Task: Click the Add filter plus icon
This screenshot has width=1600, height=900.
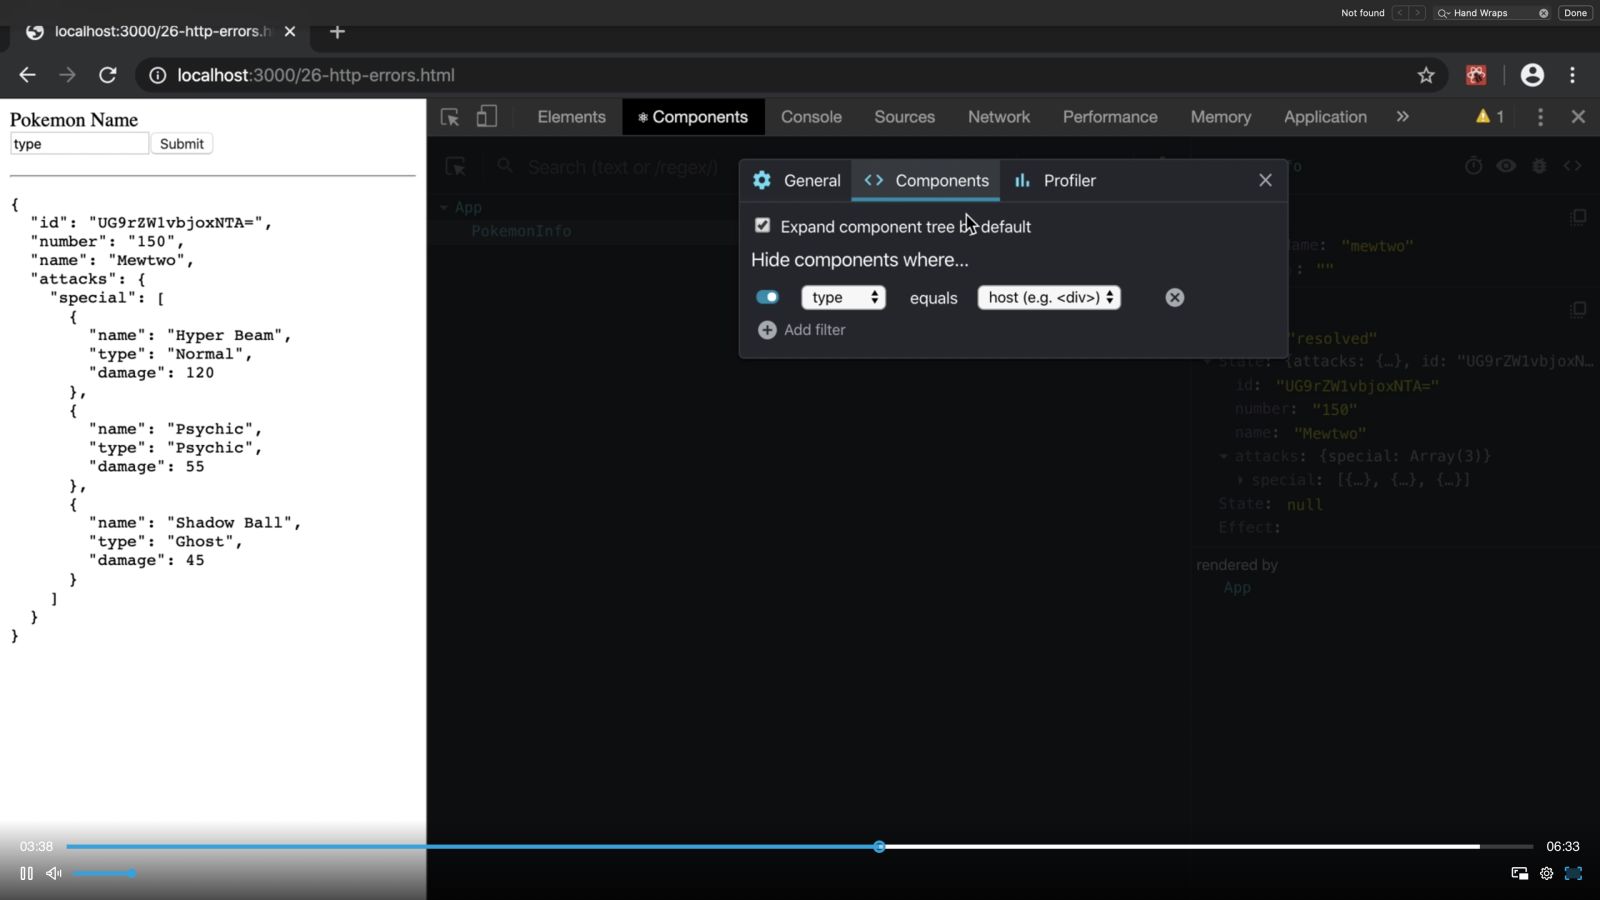Action: click(767, 330)
